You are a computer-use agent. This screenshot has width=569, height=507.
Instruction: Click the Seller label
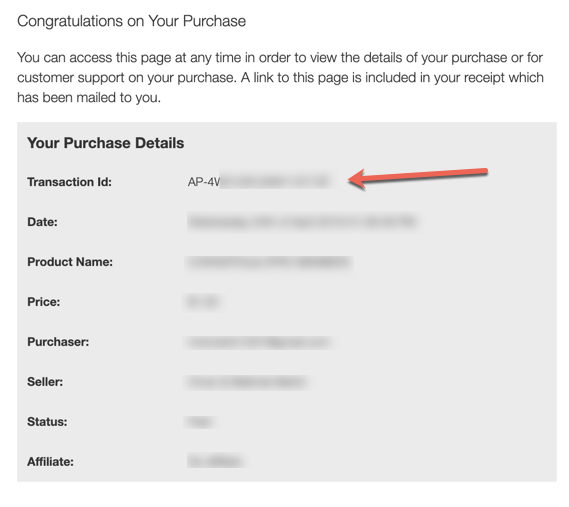tap(45, 381)
